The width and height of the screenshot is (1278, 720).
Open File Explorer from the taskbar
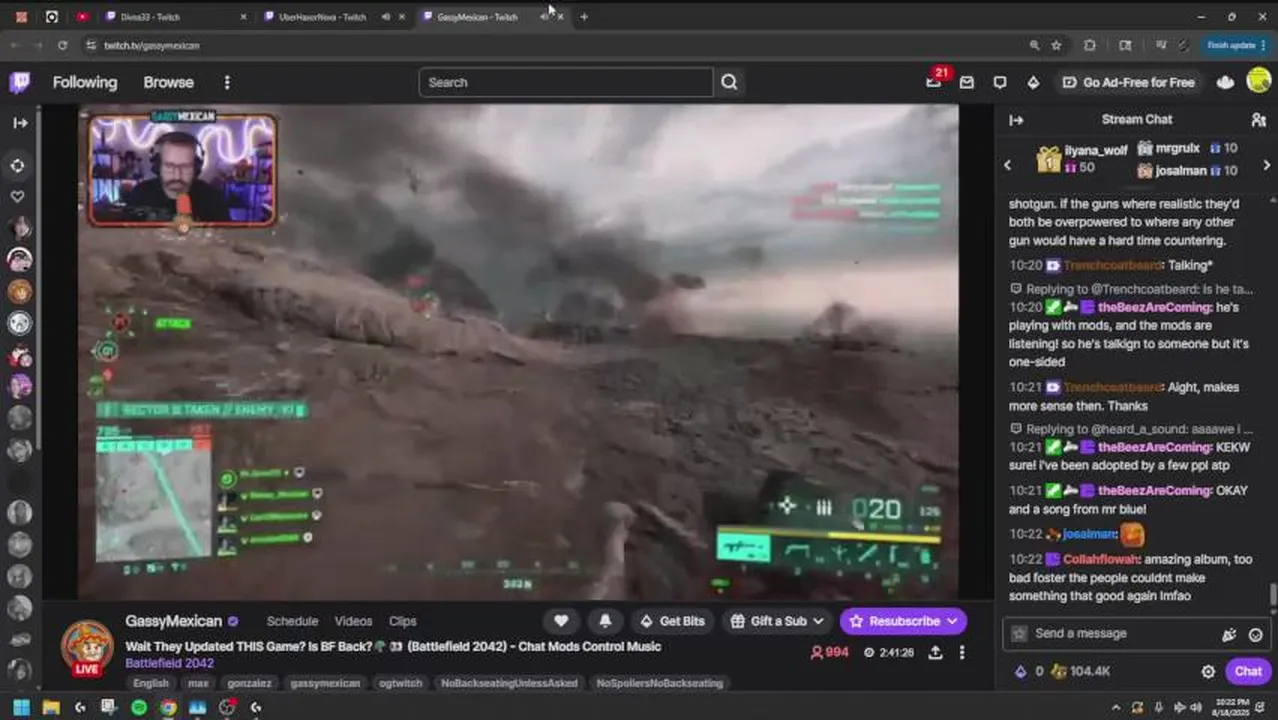coord(51,708)
